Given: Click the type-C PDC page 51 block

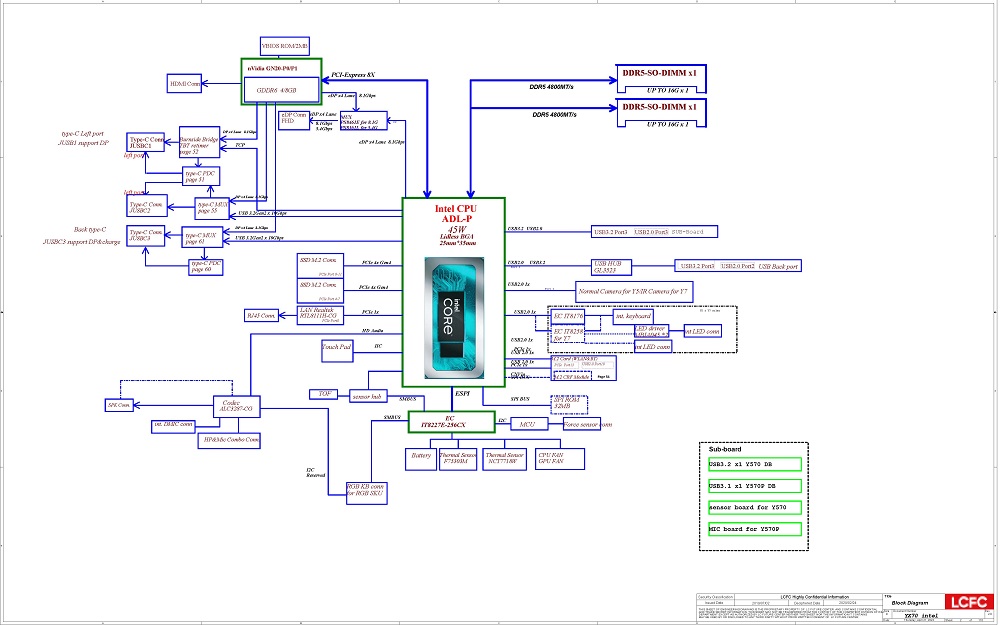Looking at the screenshot, I should click(201, 177).
